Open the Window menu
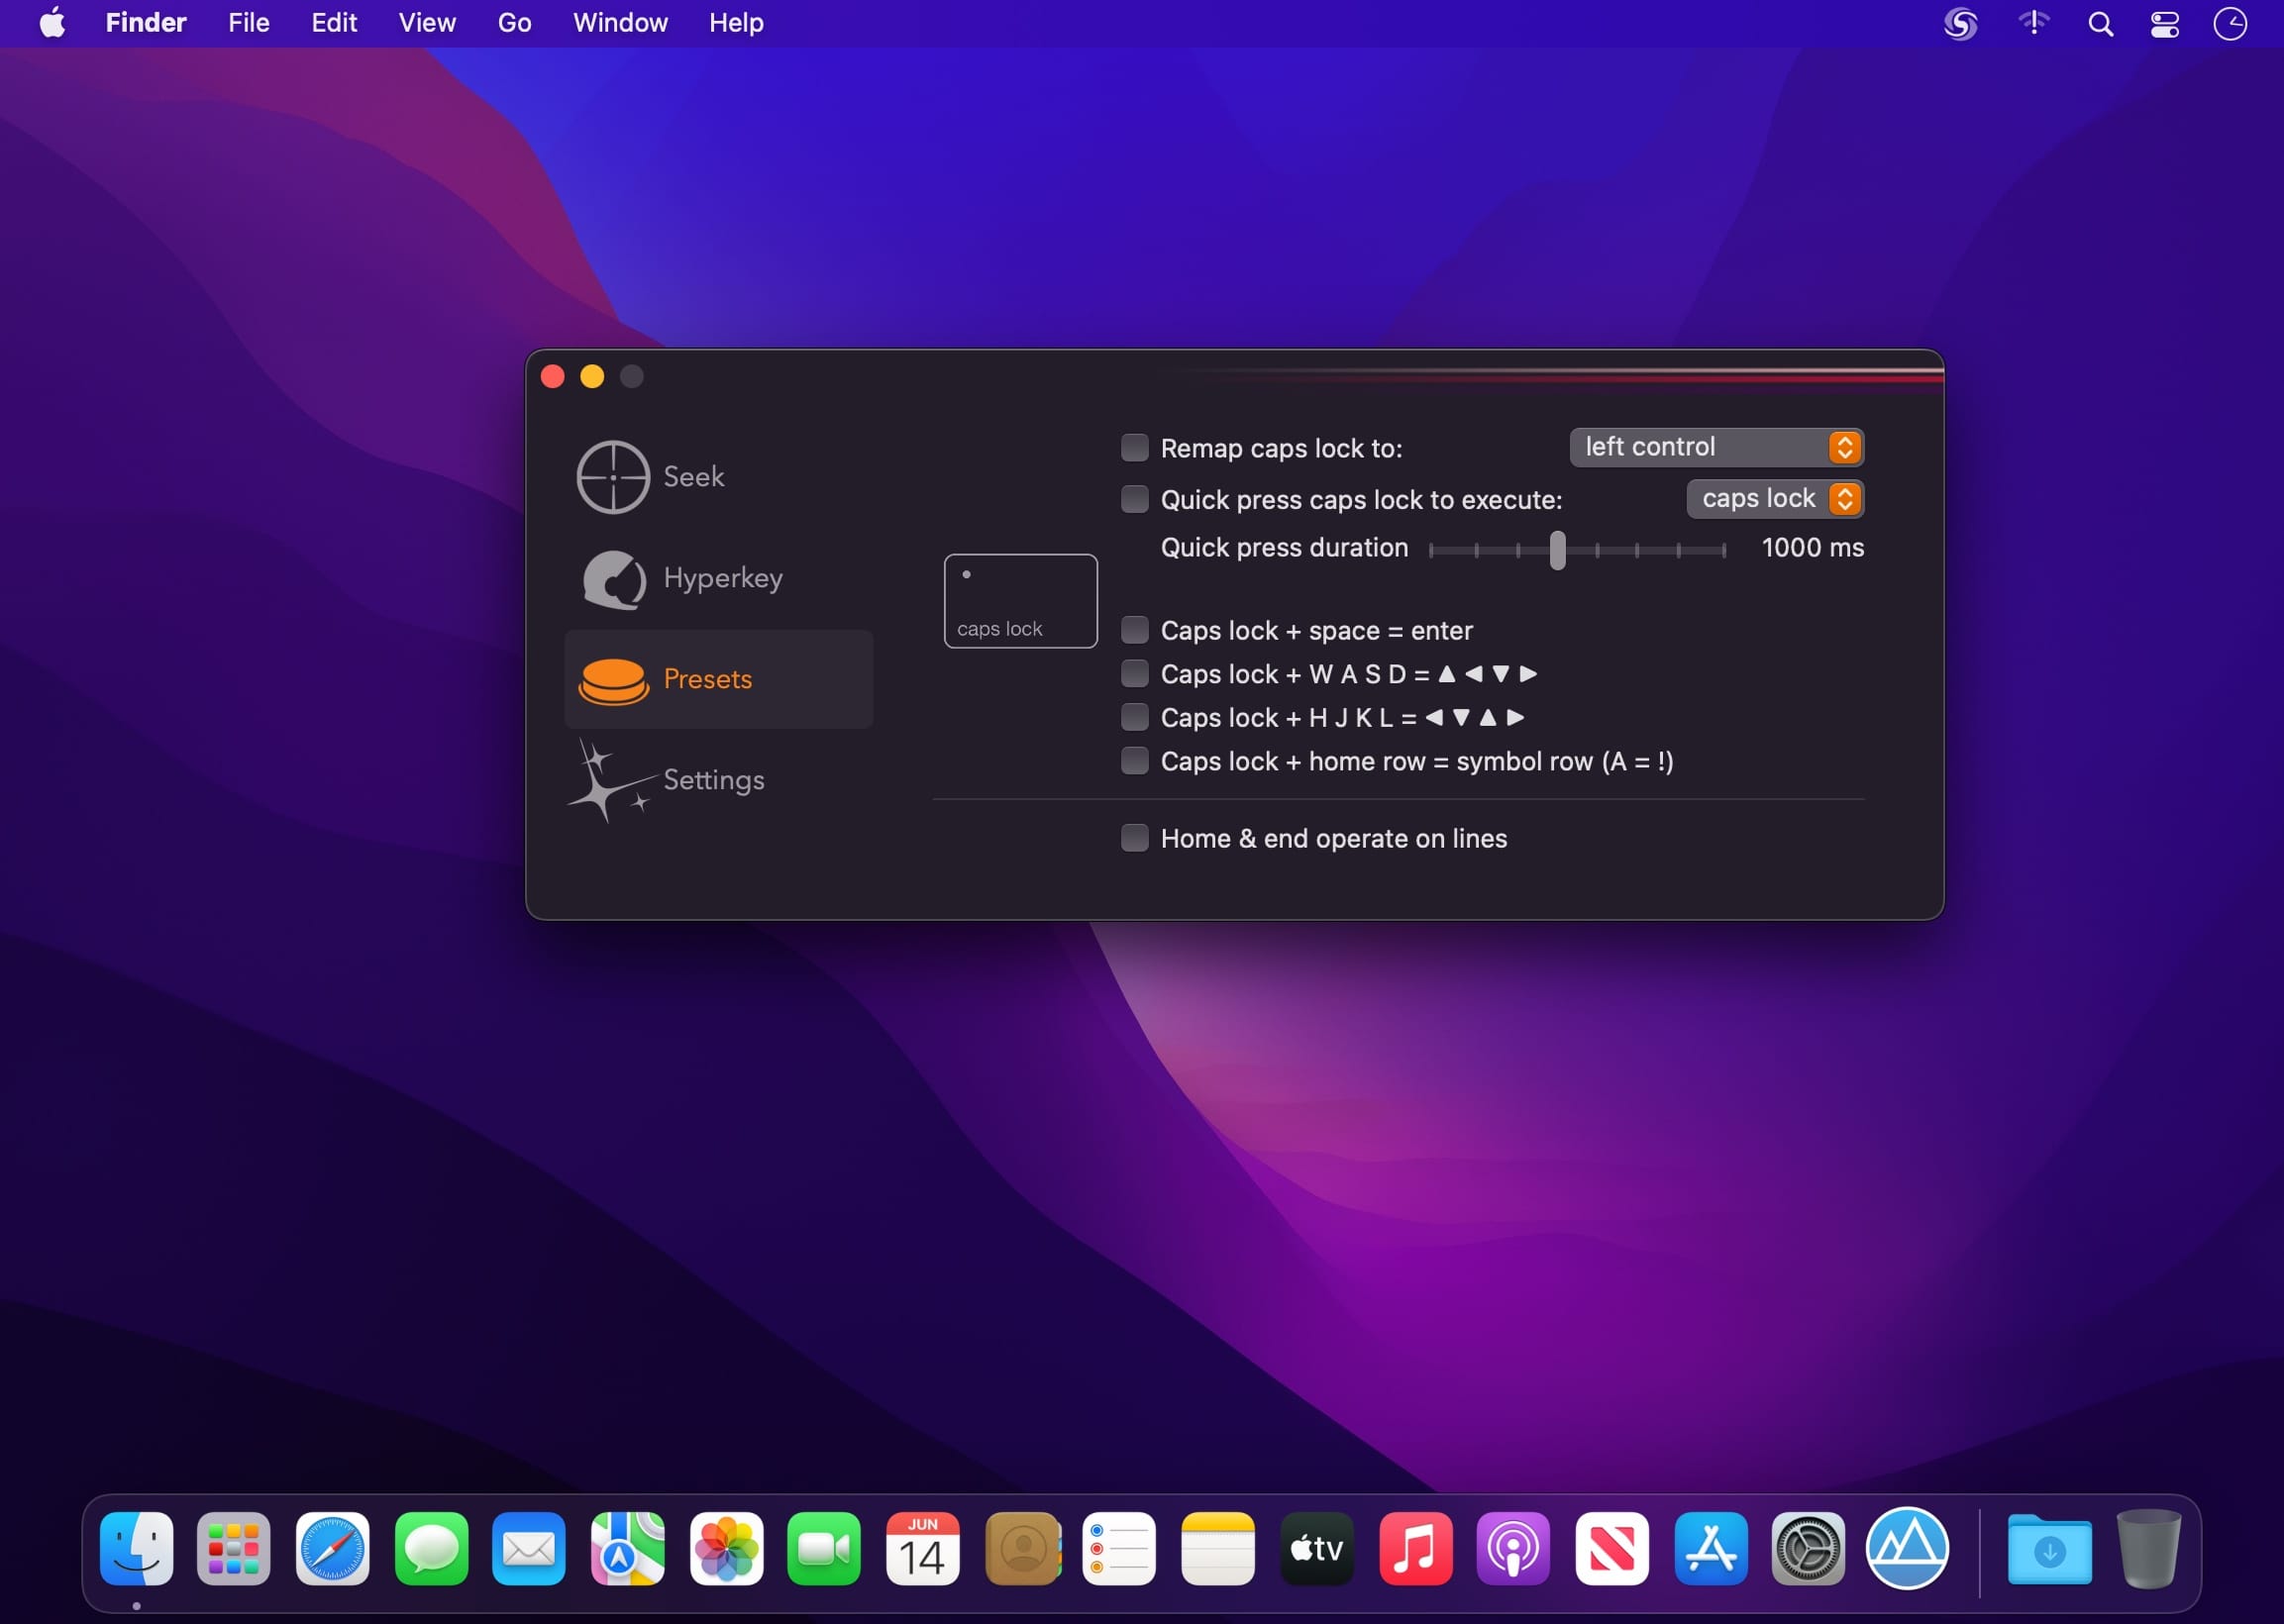Screen dimensions: 2284x1624 tap(620, 23)
